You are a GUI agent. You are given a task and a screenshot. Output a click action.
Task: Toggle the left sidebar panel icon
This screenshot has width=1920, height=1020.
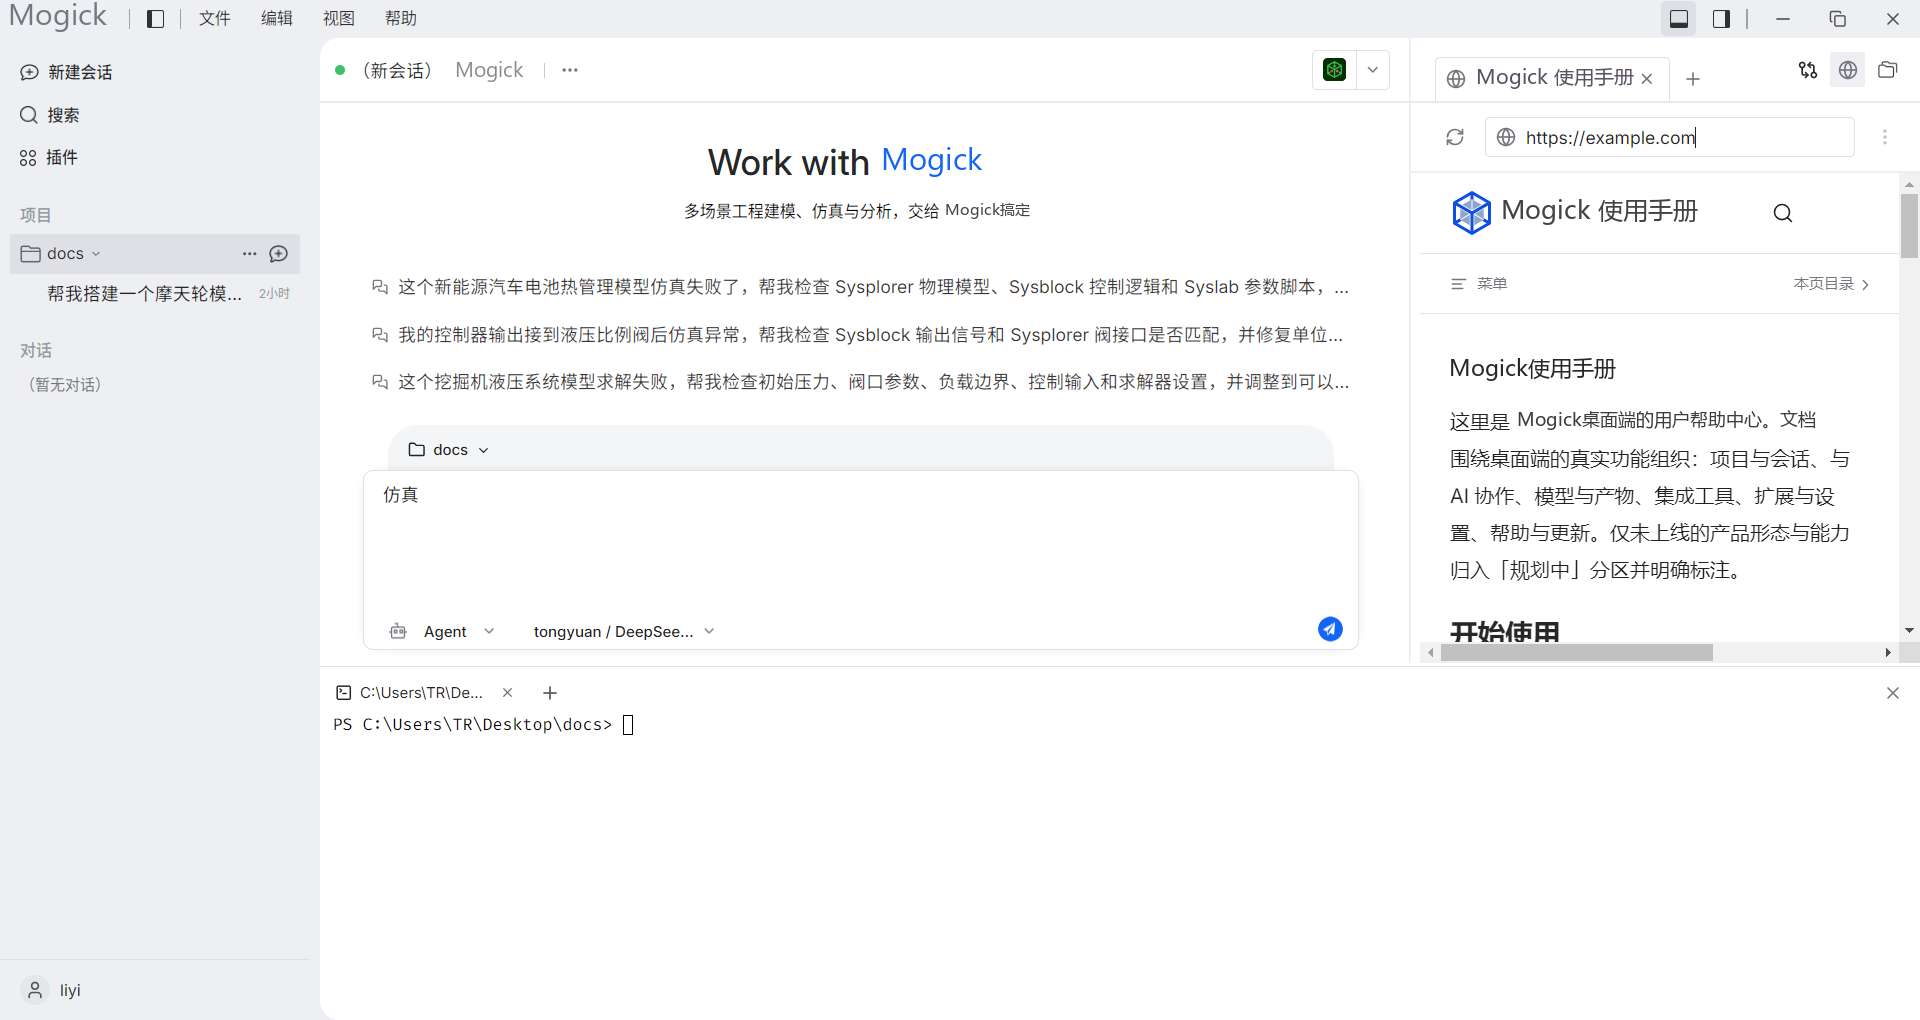pyautogui.click(x=155, y=19)
